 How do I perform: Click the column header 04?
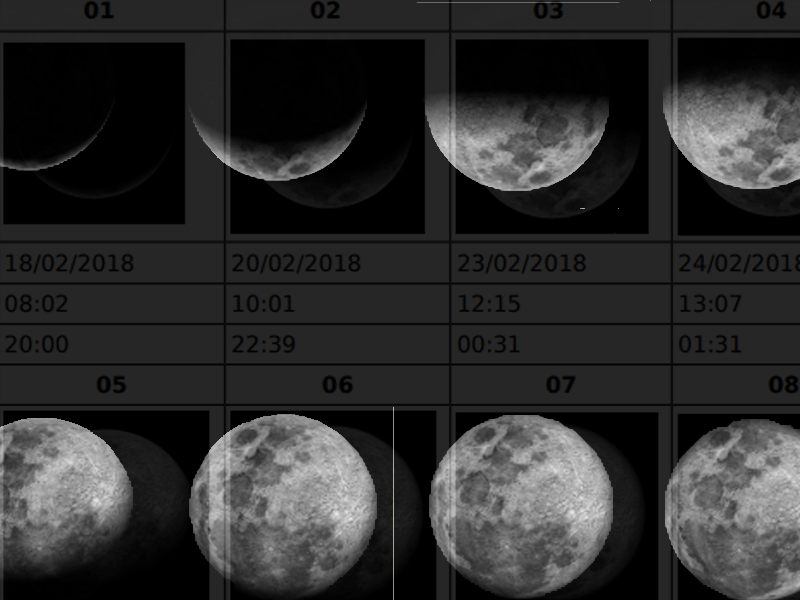(x=771, y=11)
